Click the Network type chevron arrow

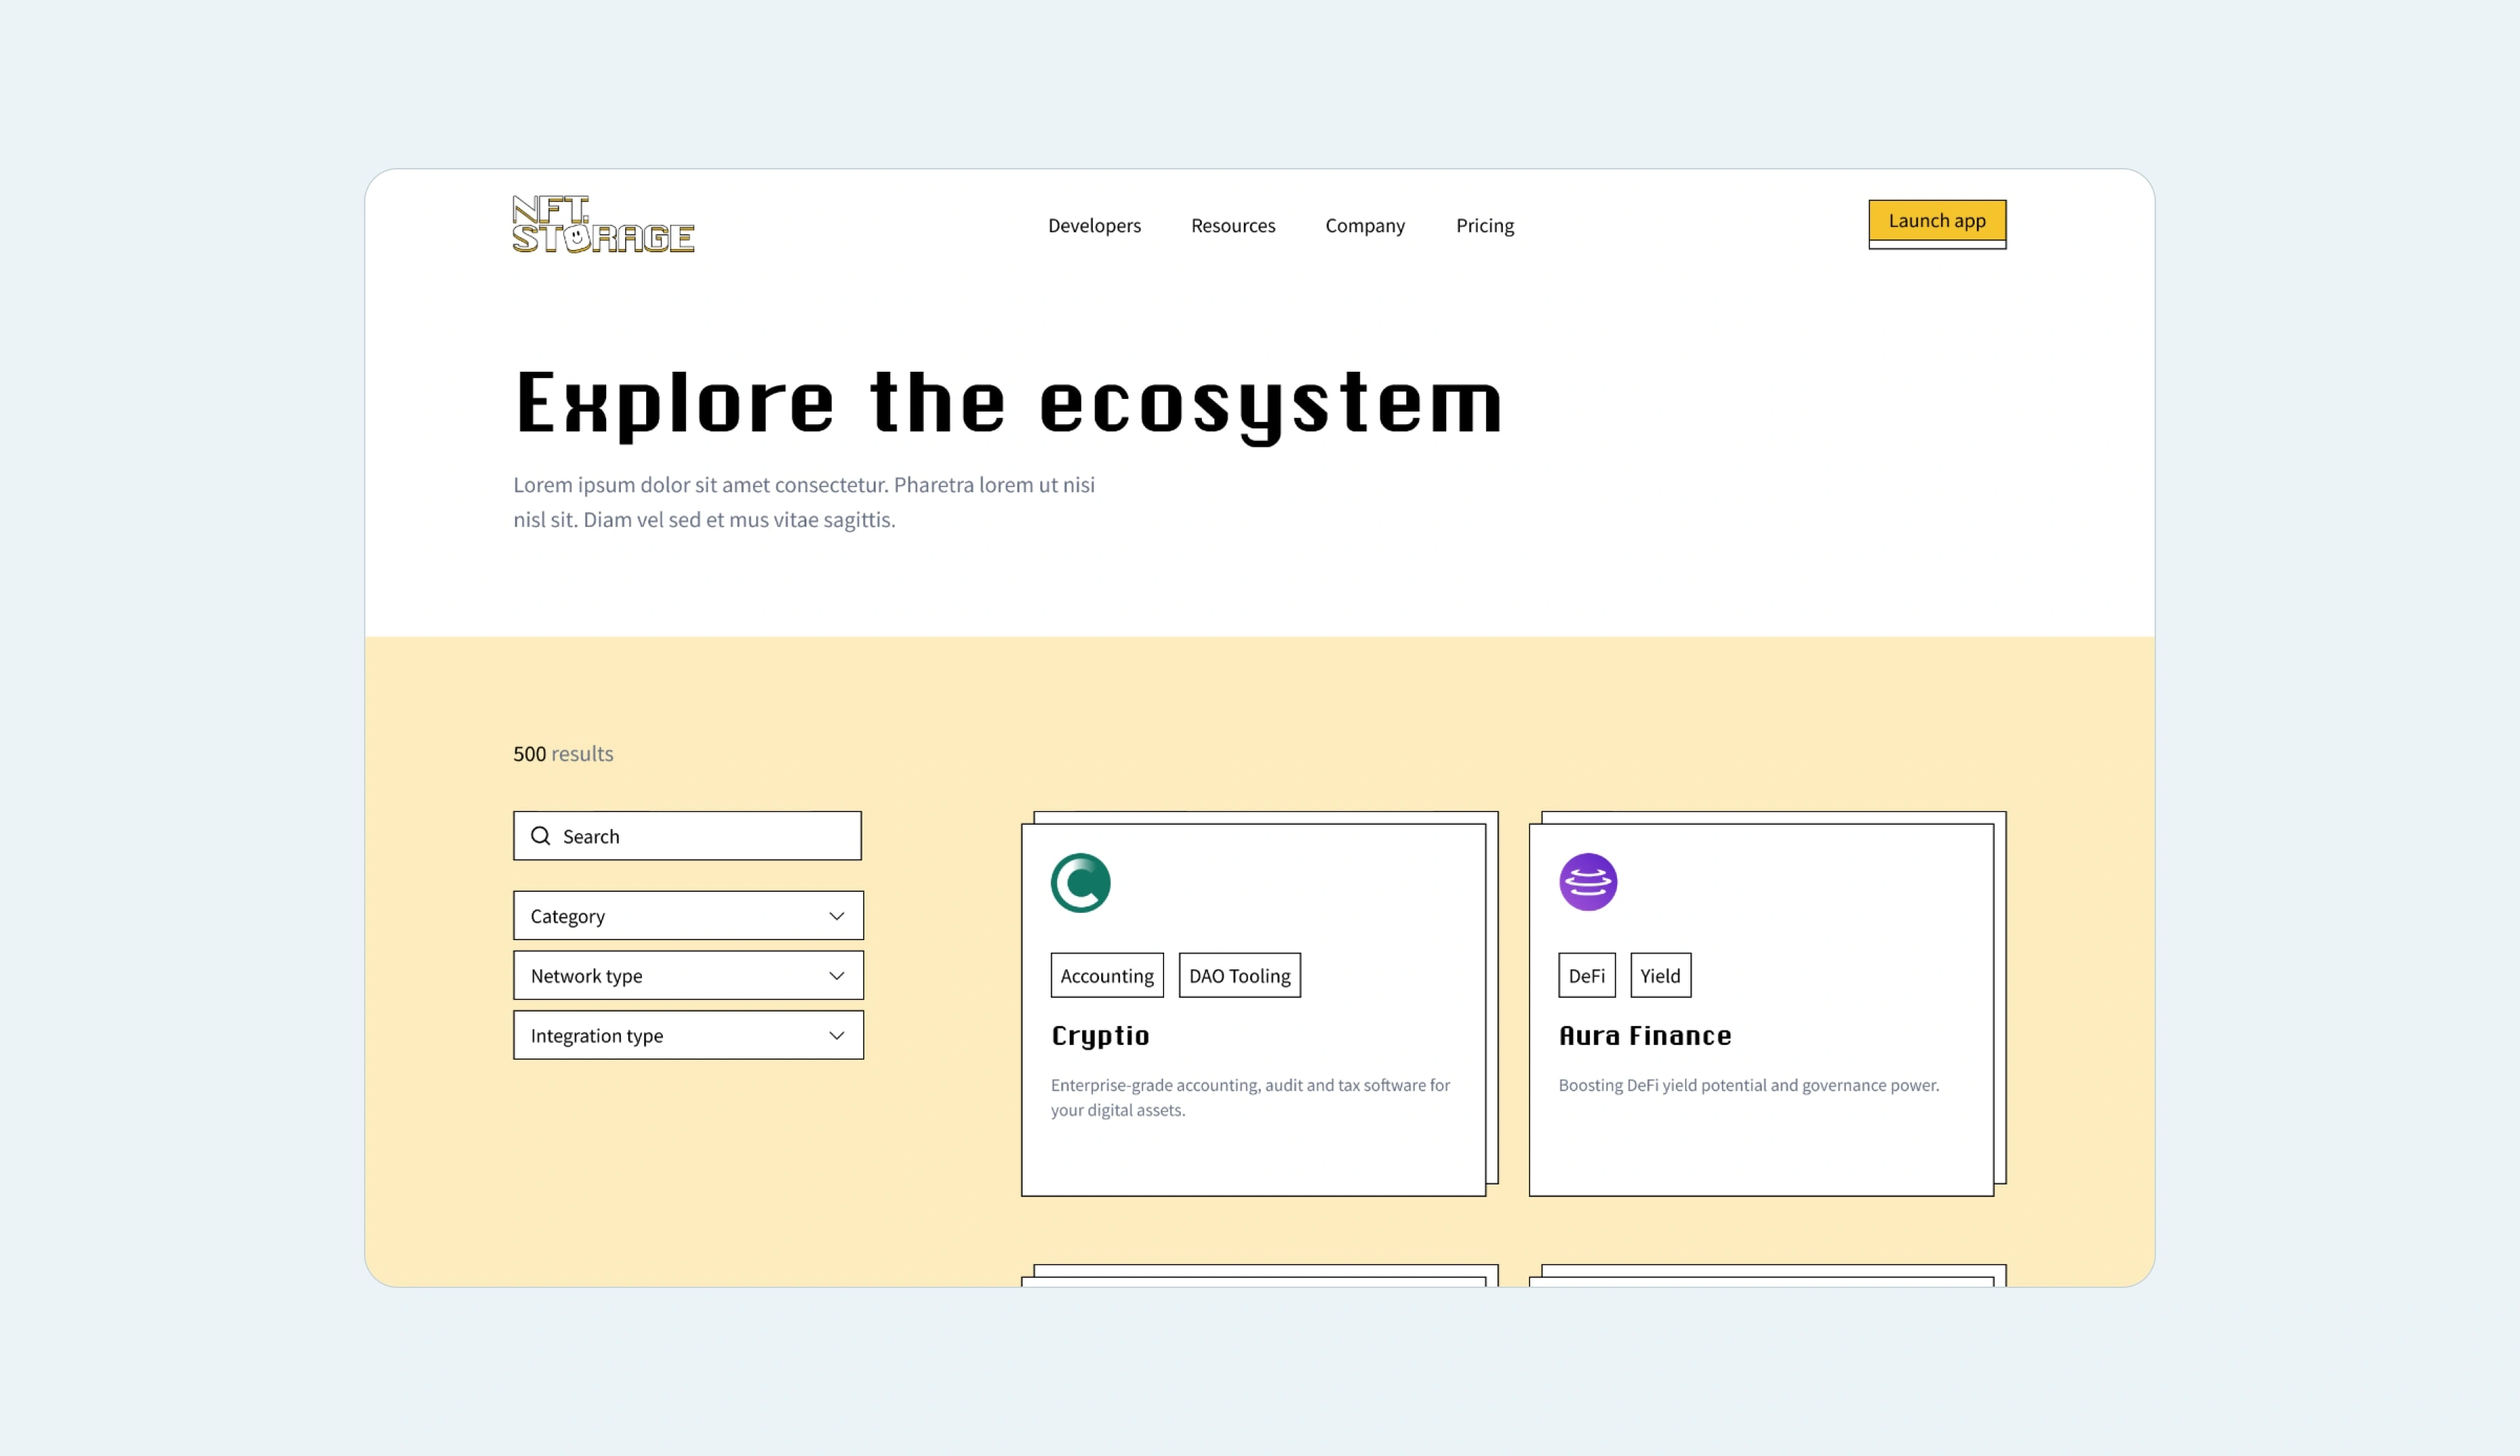(x=837, y=976)
